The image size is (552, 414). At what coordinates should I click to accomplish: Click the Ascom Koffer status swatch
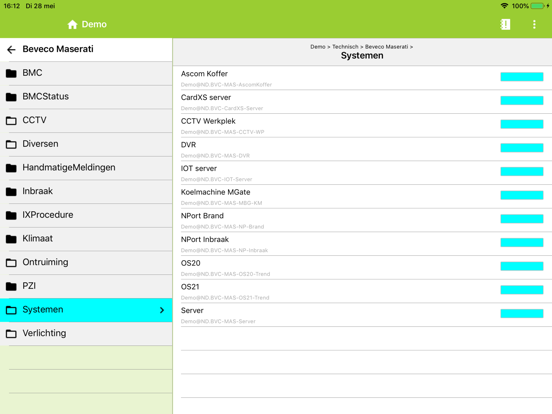pyautogui.click(x=522, y=77)
